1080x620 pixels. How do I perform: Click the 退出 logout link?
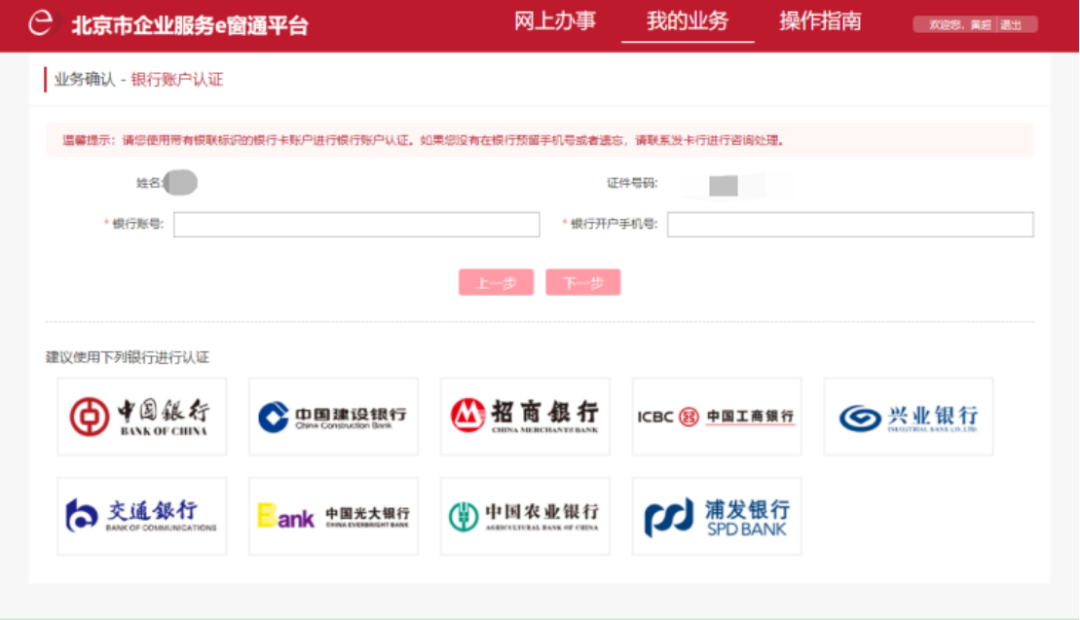click(x=1010, y=25)
